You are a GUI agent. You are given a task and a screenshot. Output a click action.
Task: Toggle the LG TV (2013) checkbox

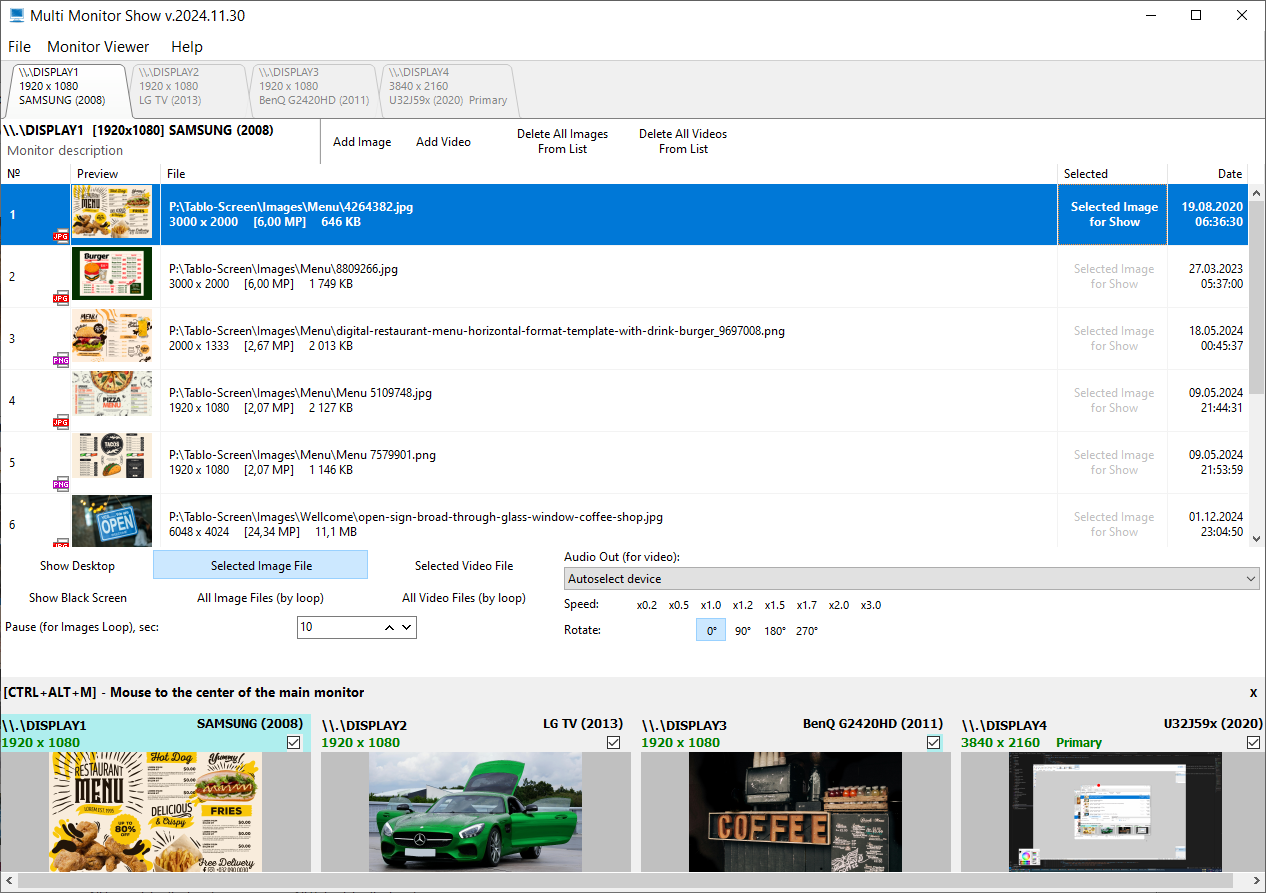click(x=613, y=742)
